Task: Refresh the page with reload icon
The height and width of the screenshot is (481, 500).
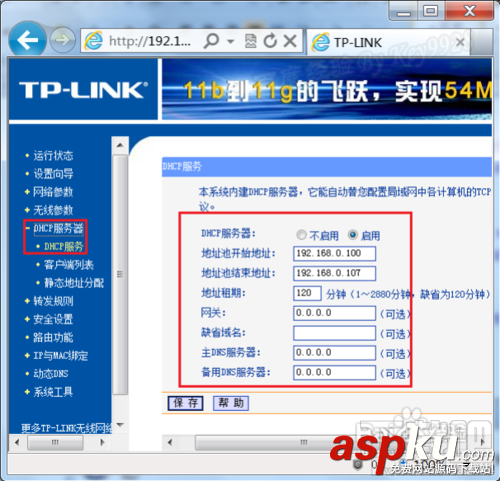Action: [x=270, y=41]
